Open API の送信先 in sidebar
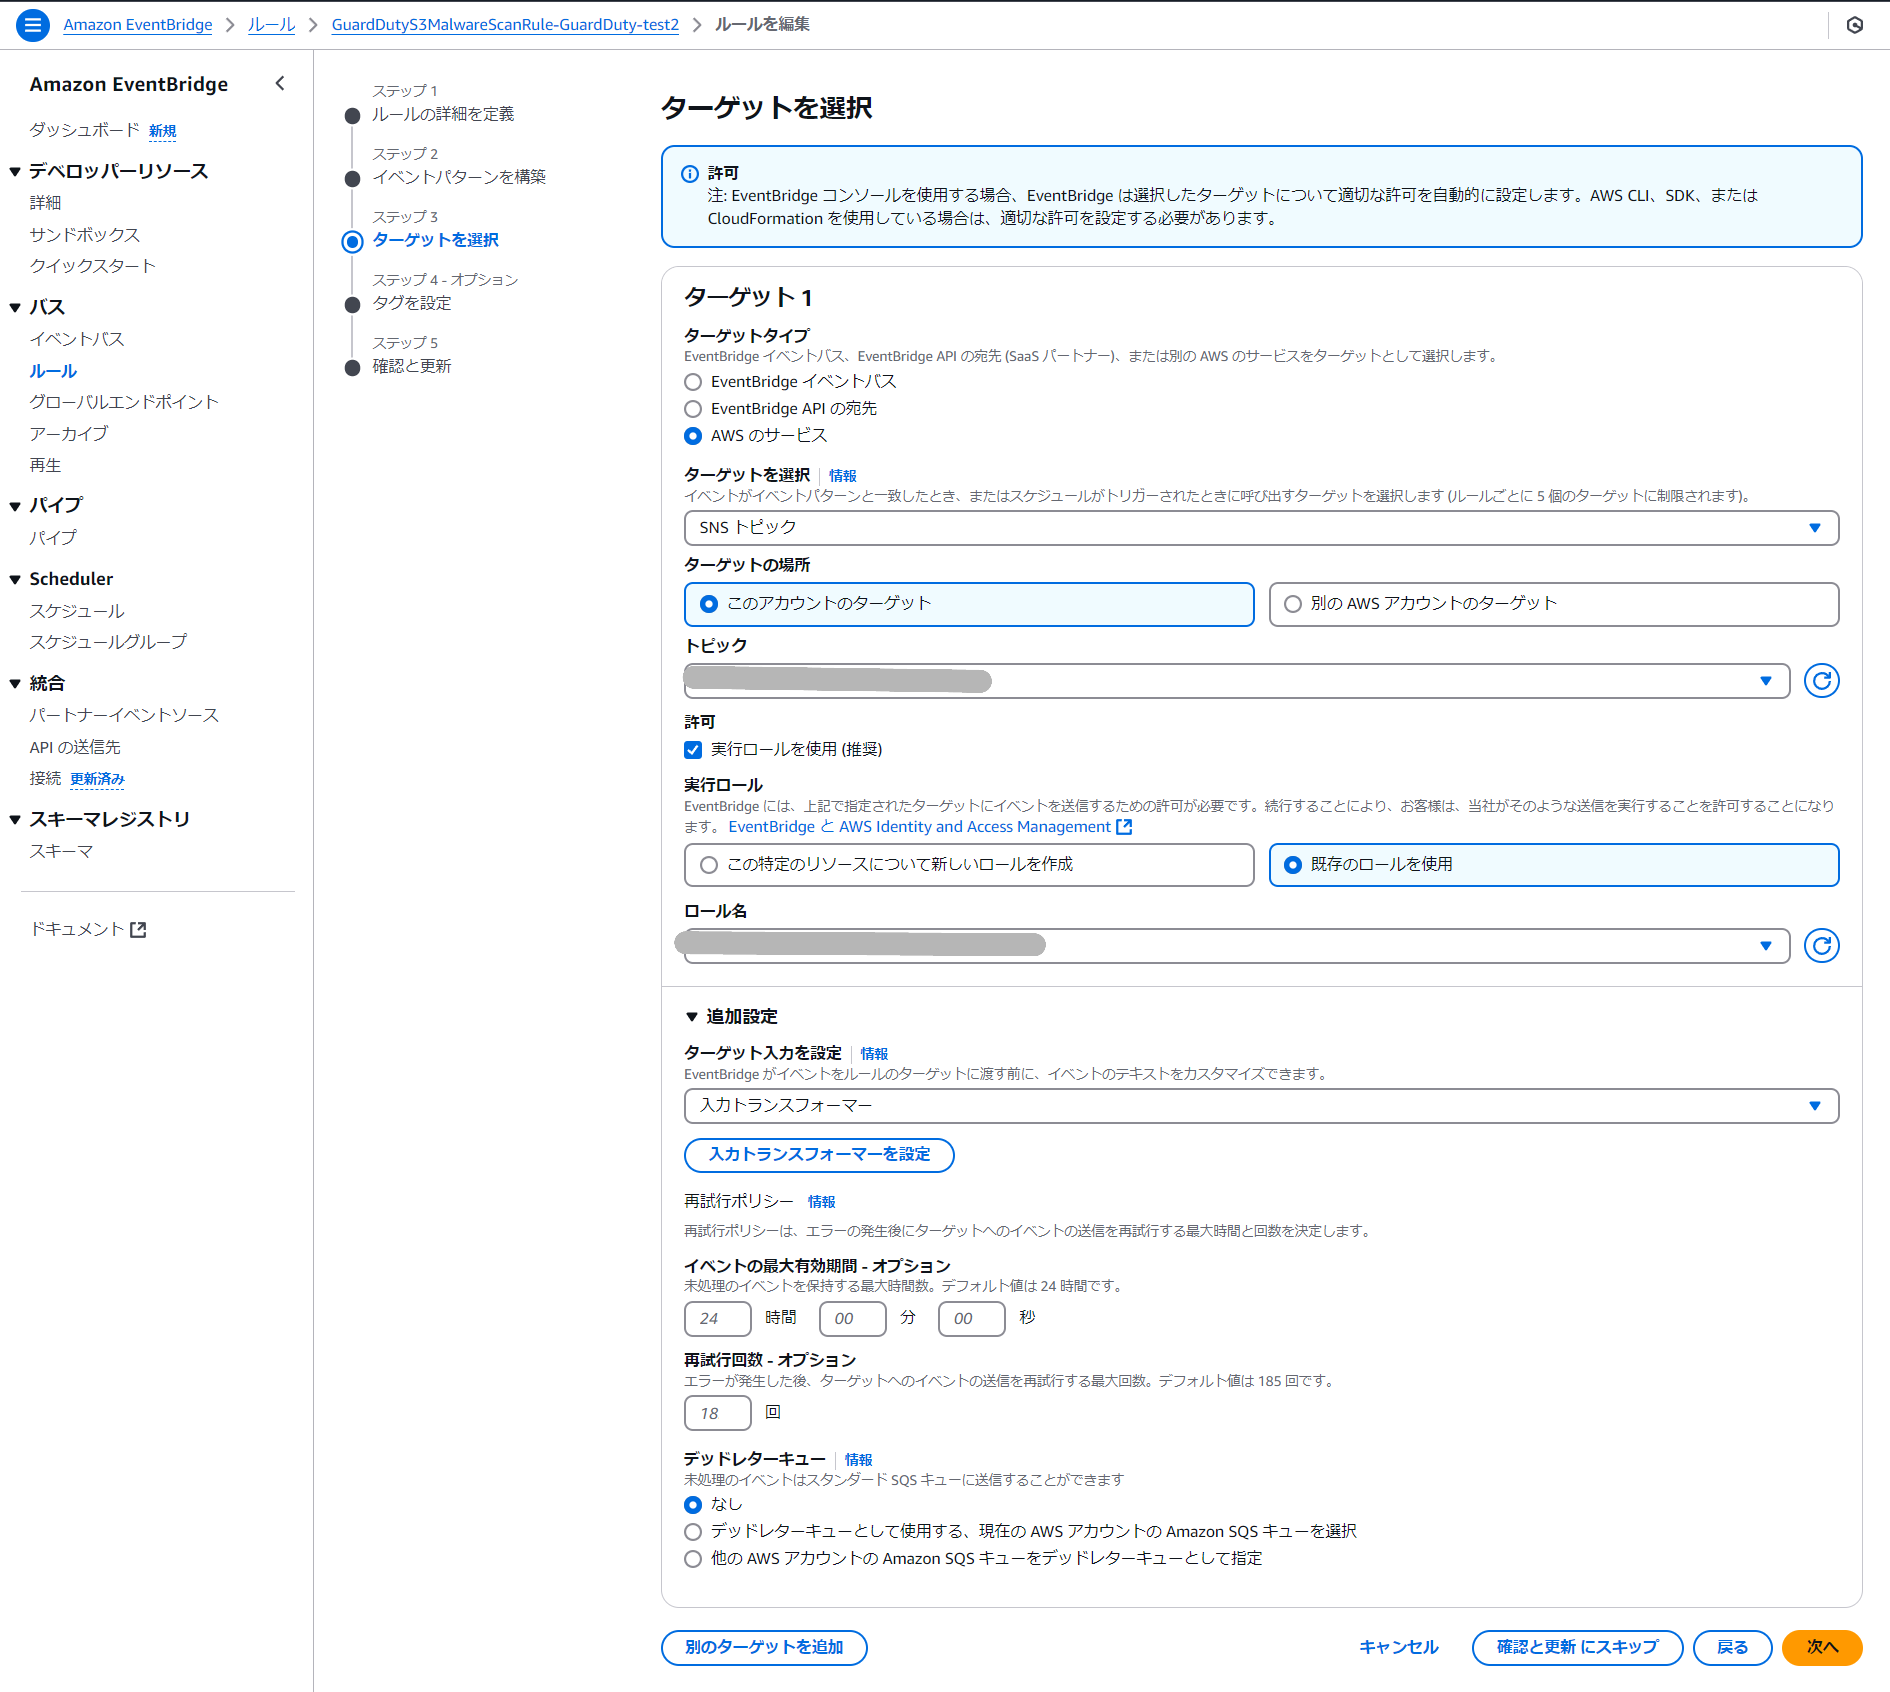Screen dimensions: 1890x1692 [75, 748]
